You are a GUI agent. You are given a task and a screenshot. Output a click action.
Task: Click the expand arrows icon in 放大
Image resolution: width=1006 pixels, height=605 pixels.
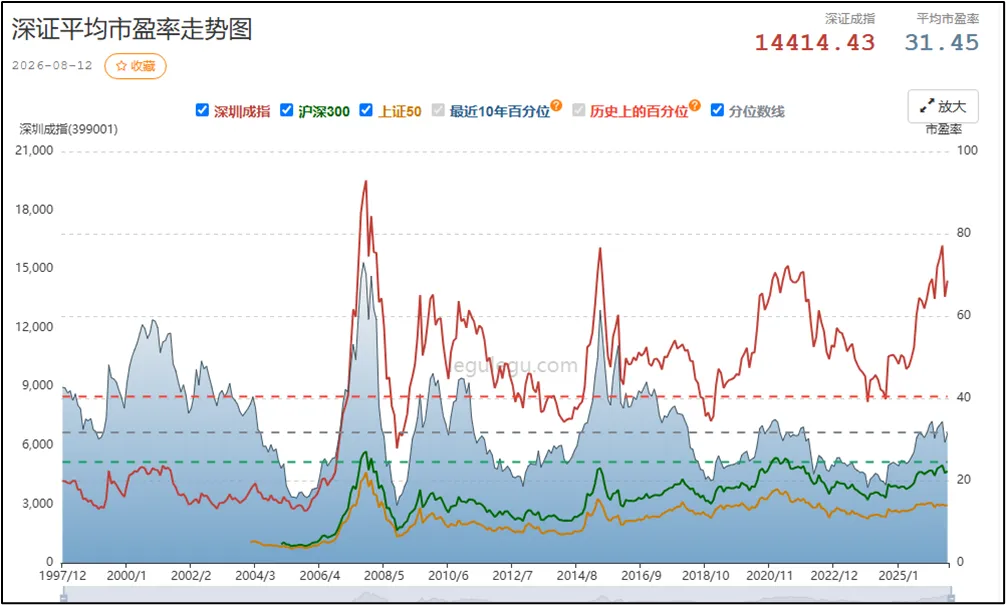click(926, 107)
